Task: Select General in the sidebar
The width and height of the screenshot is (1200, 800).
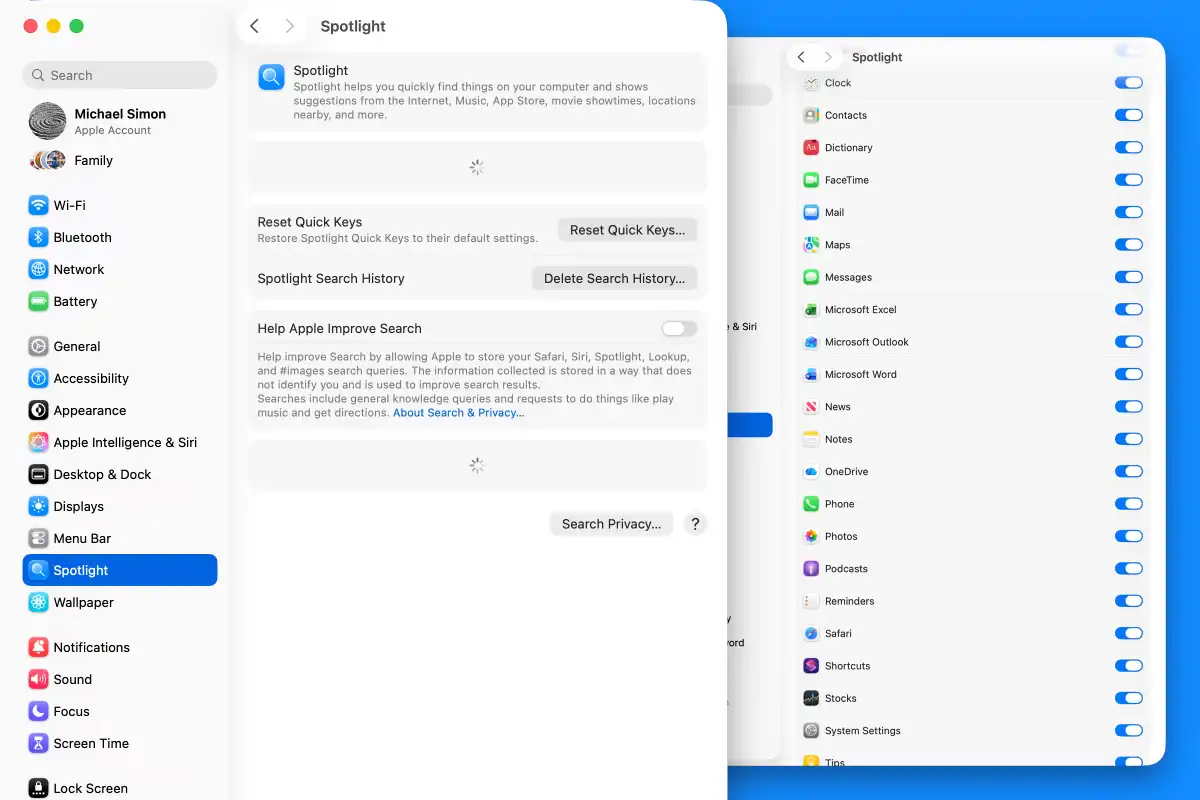Action: coord(119,346)
